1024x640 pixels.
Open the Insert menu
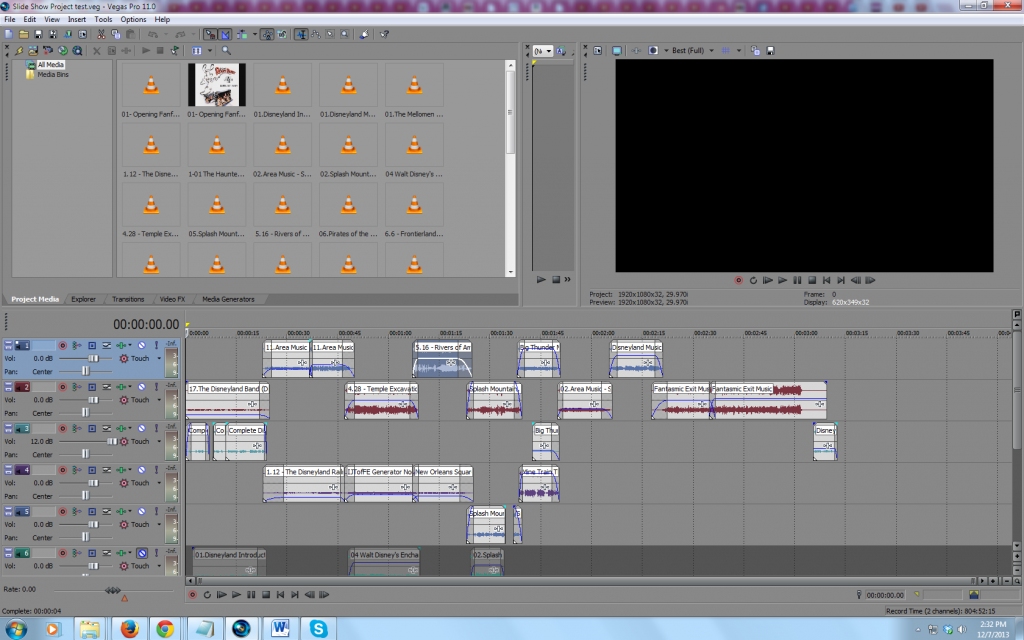click(x=77, y=20)
